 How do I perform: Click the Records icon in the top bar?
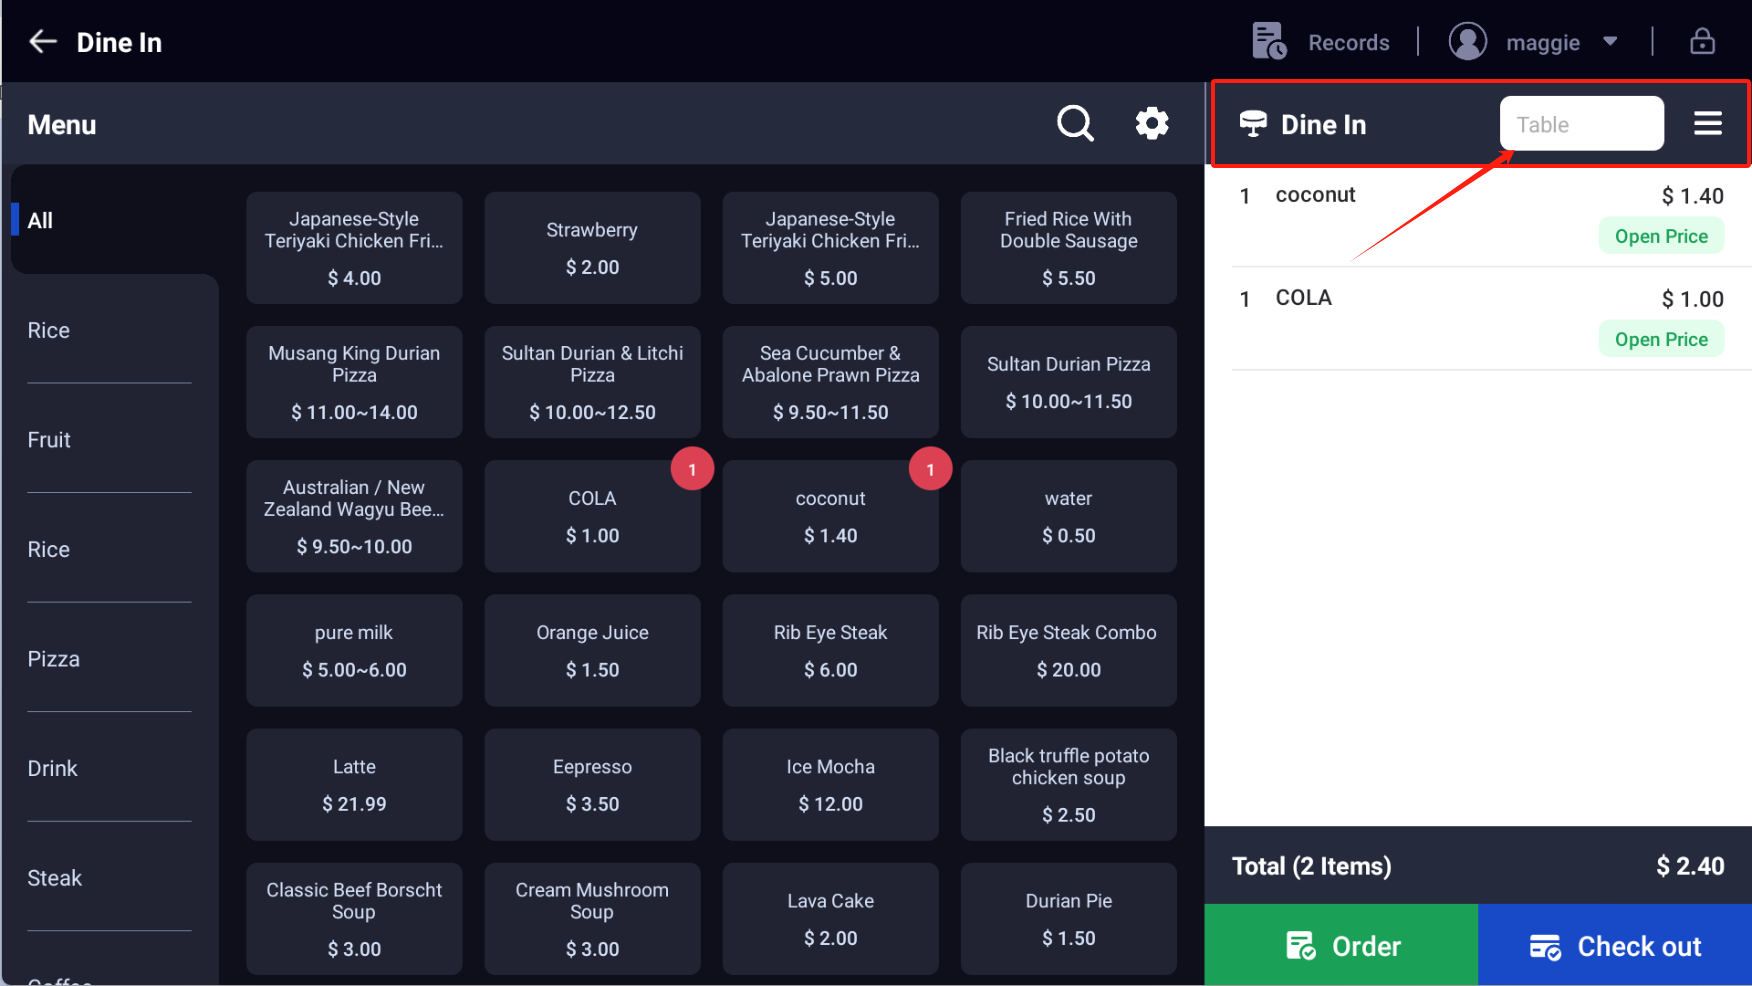point(1268,41)
